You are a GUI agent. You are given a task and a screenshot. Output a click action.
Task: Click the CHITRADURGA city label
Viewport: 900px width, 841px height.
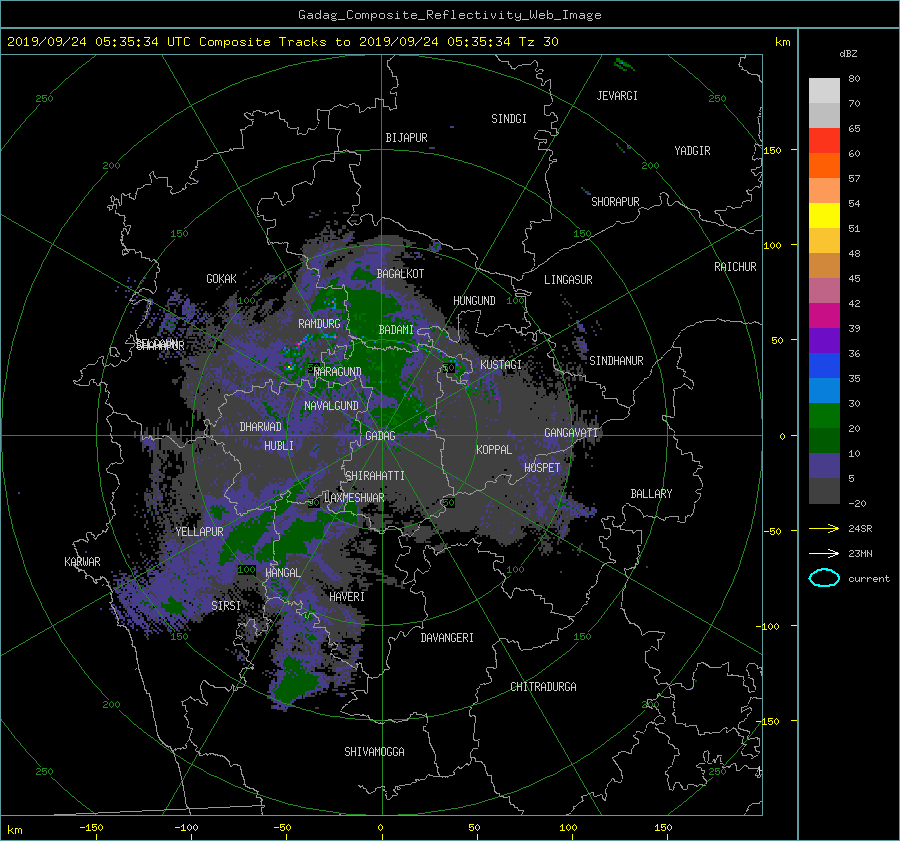[x=543, y=686]
